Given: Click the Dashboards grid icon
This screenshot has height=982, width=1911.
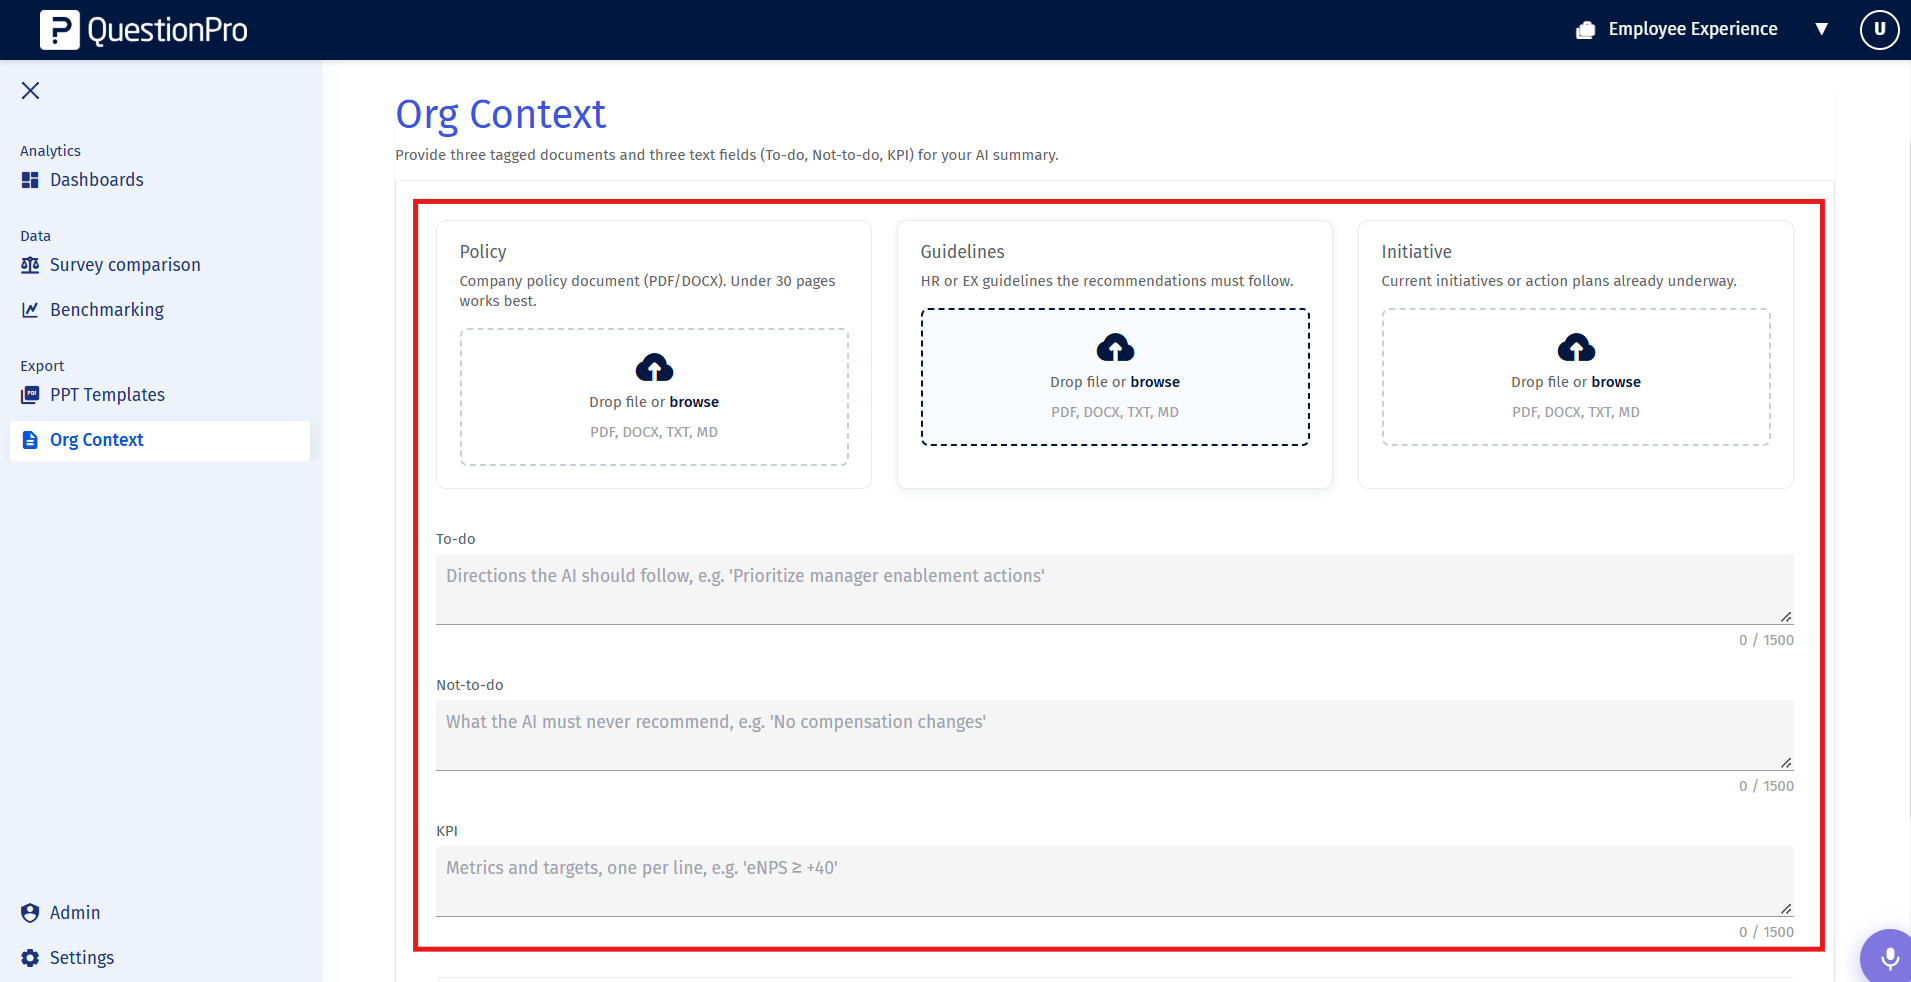Looking at the screenshot, I should click(30, 180).
